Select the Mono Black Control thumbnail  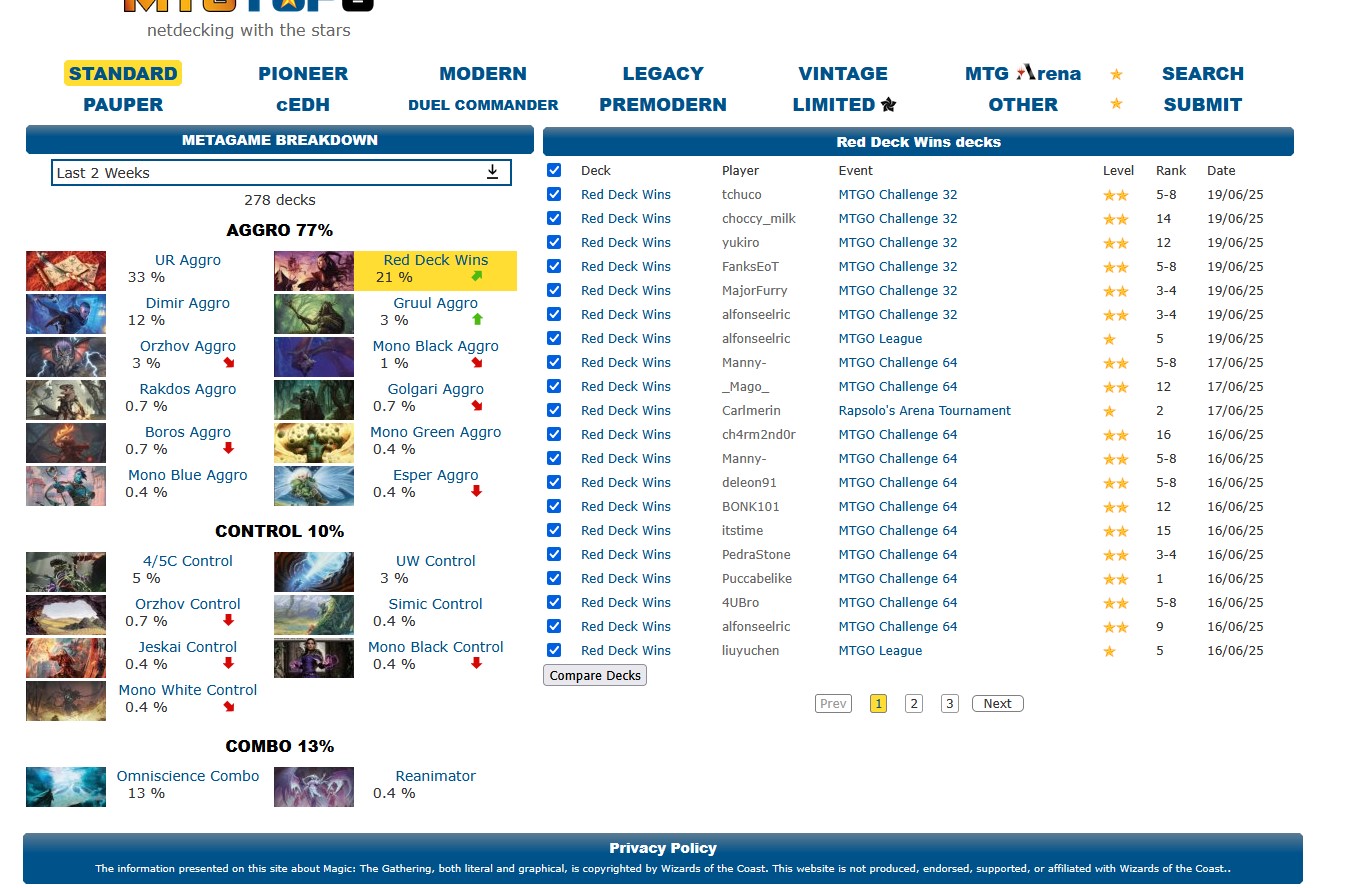point(314,658)
